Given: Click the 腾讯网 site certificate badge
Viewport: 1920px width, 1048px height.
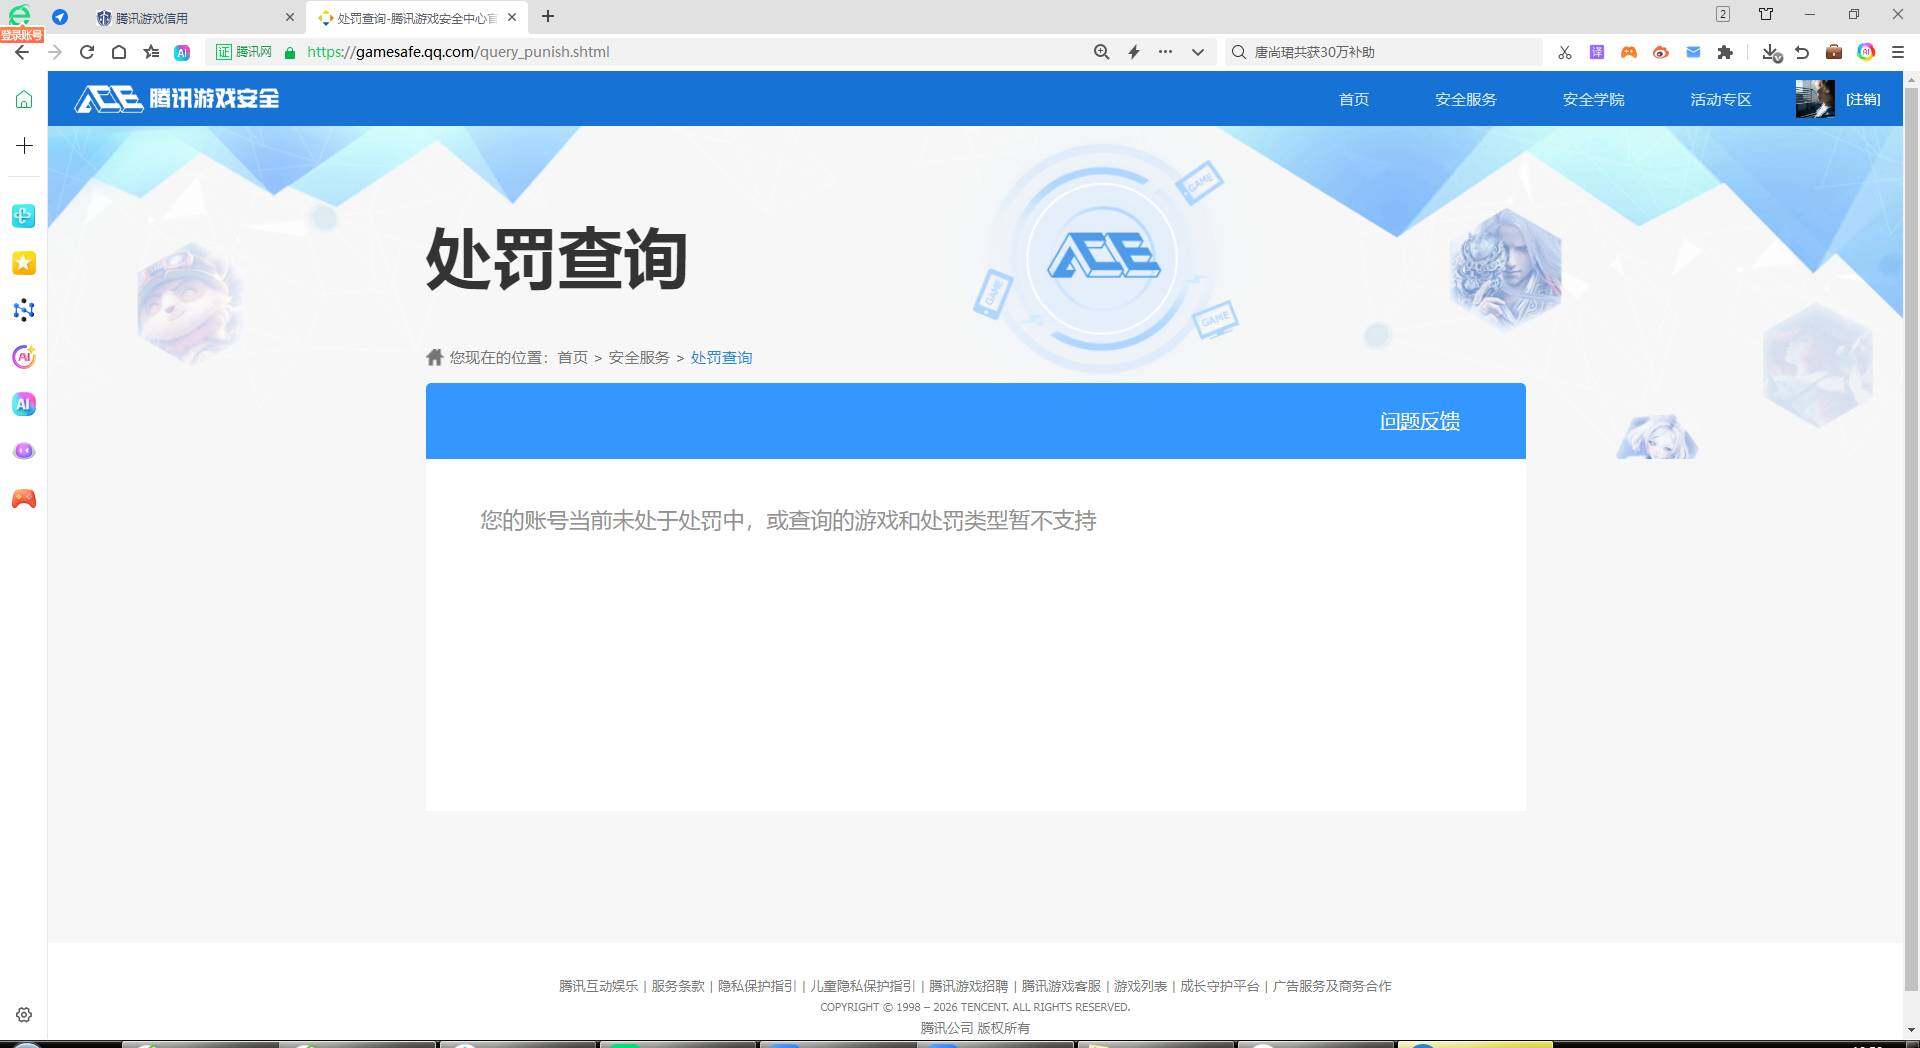Looking at the screenshot, I should (x=244, y=52).
